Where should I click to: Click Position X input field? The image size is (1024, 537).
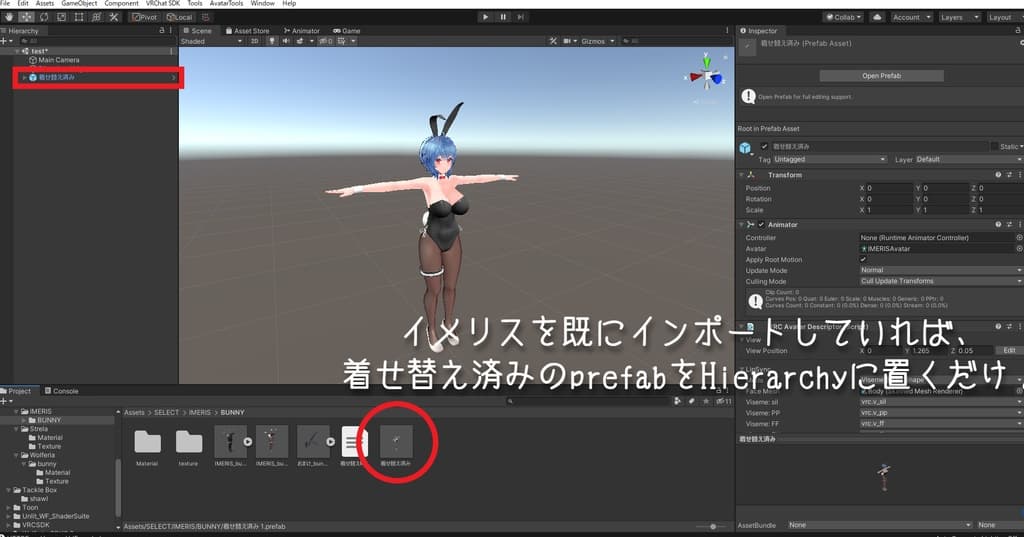pos(889,188)
